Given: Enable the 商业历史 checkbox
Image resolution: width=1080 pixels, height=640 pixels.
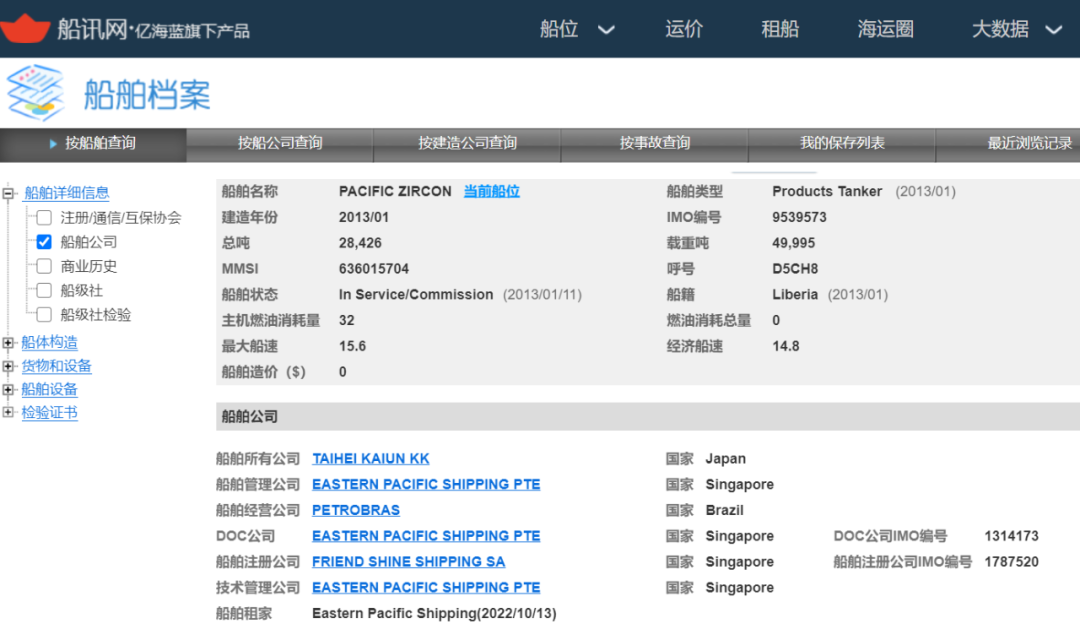Looking at the screenshot, I should click(44, 266).
